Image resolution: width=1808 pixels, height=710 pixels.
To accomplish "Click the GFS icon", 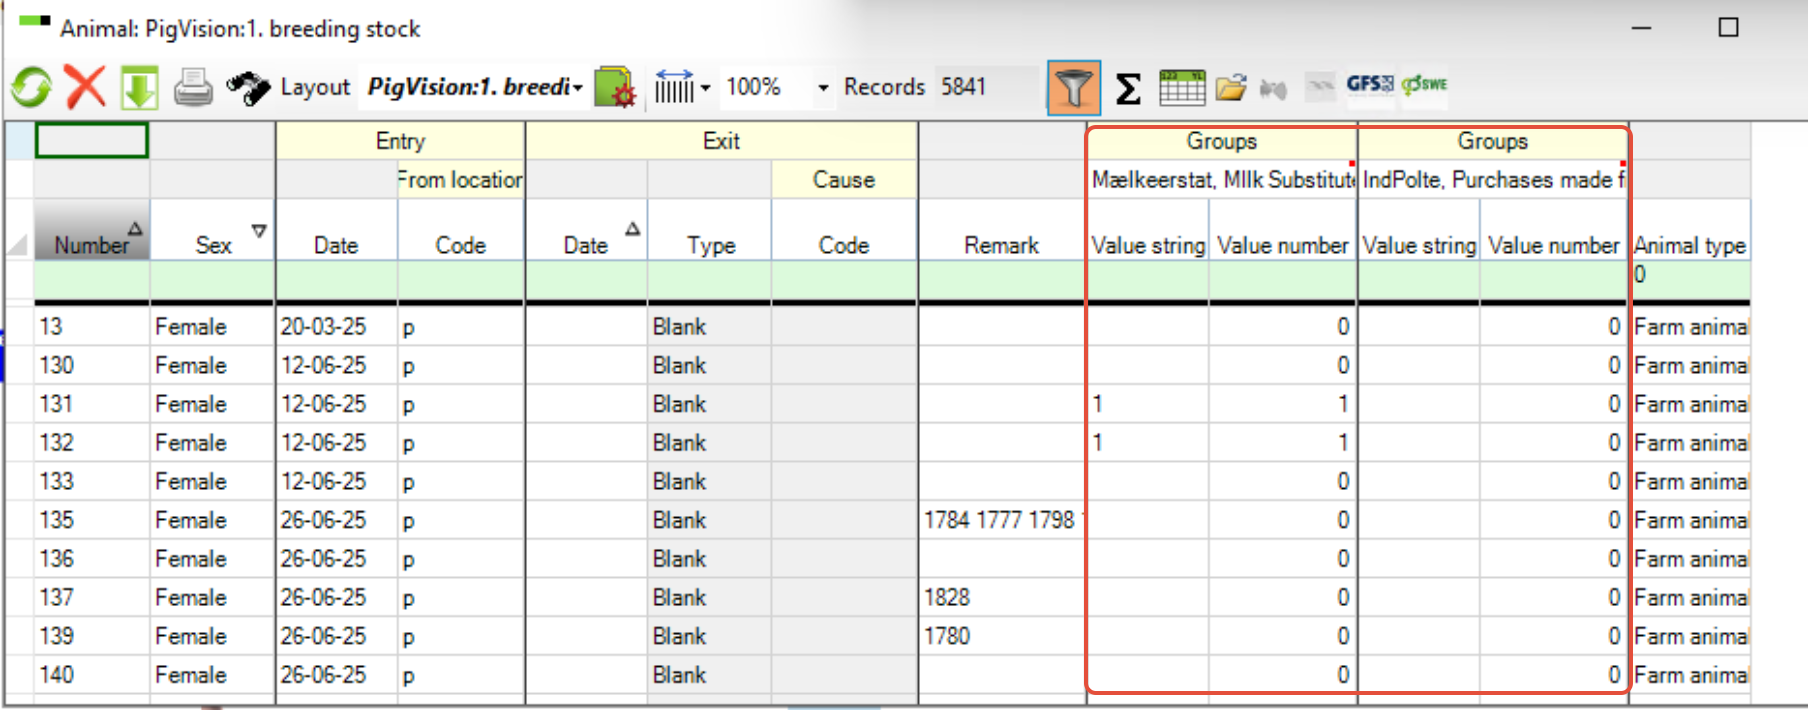I will [x=1369, y=84].
